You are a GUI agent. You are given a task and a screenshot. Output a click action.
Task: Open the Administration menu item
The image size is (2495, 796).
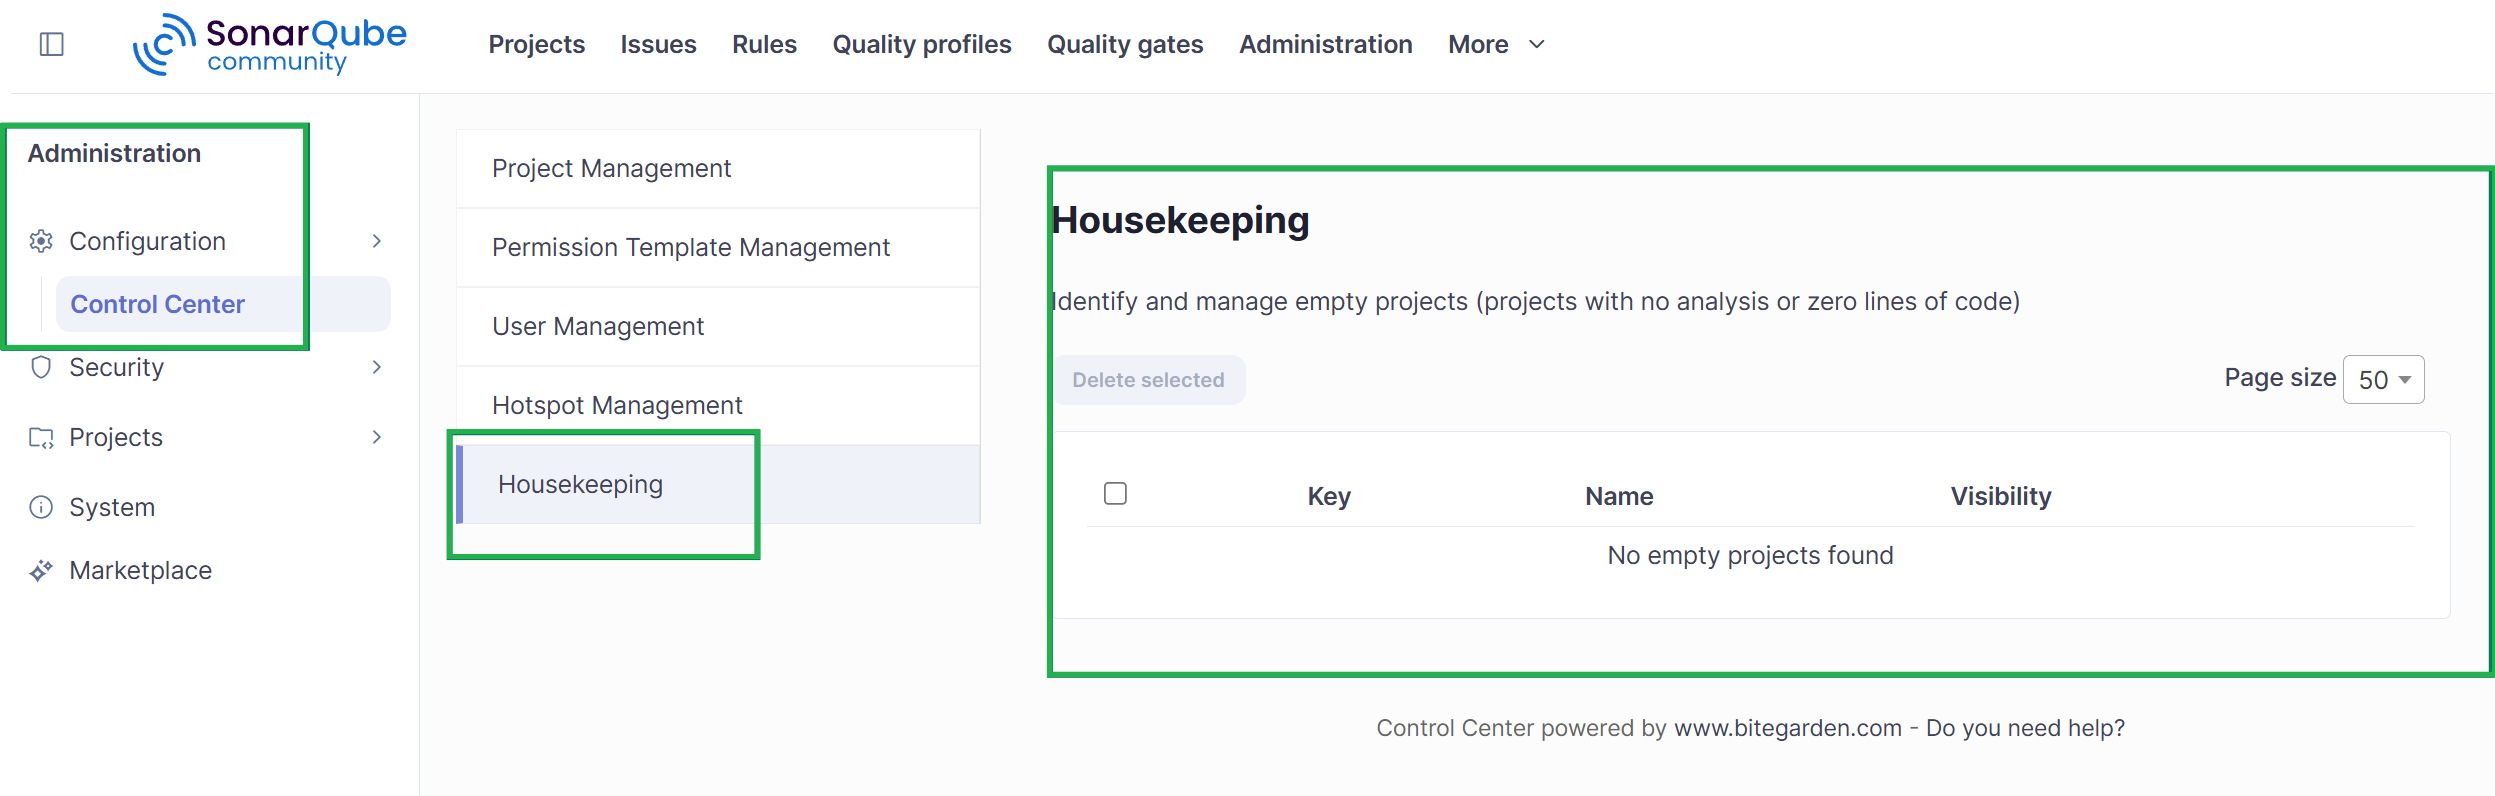[1325, 44]
